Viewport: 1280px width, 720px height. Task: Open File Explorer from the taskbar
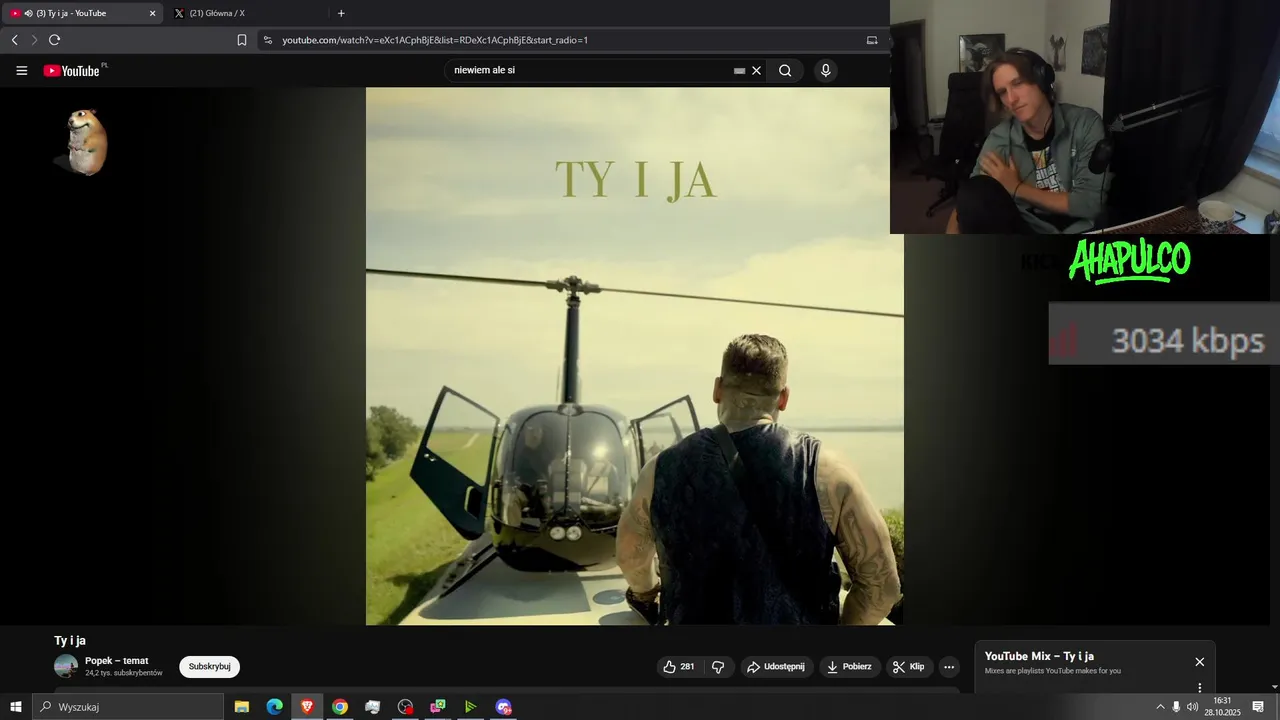(242, 707)
